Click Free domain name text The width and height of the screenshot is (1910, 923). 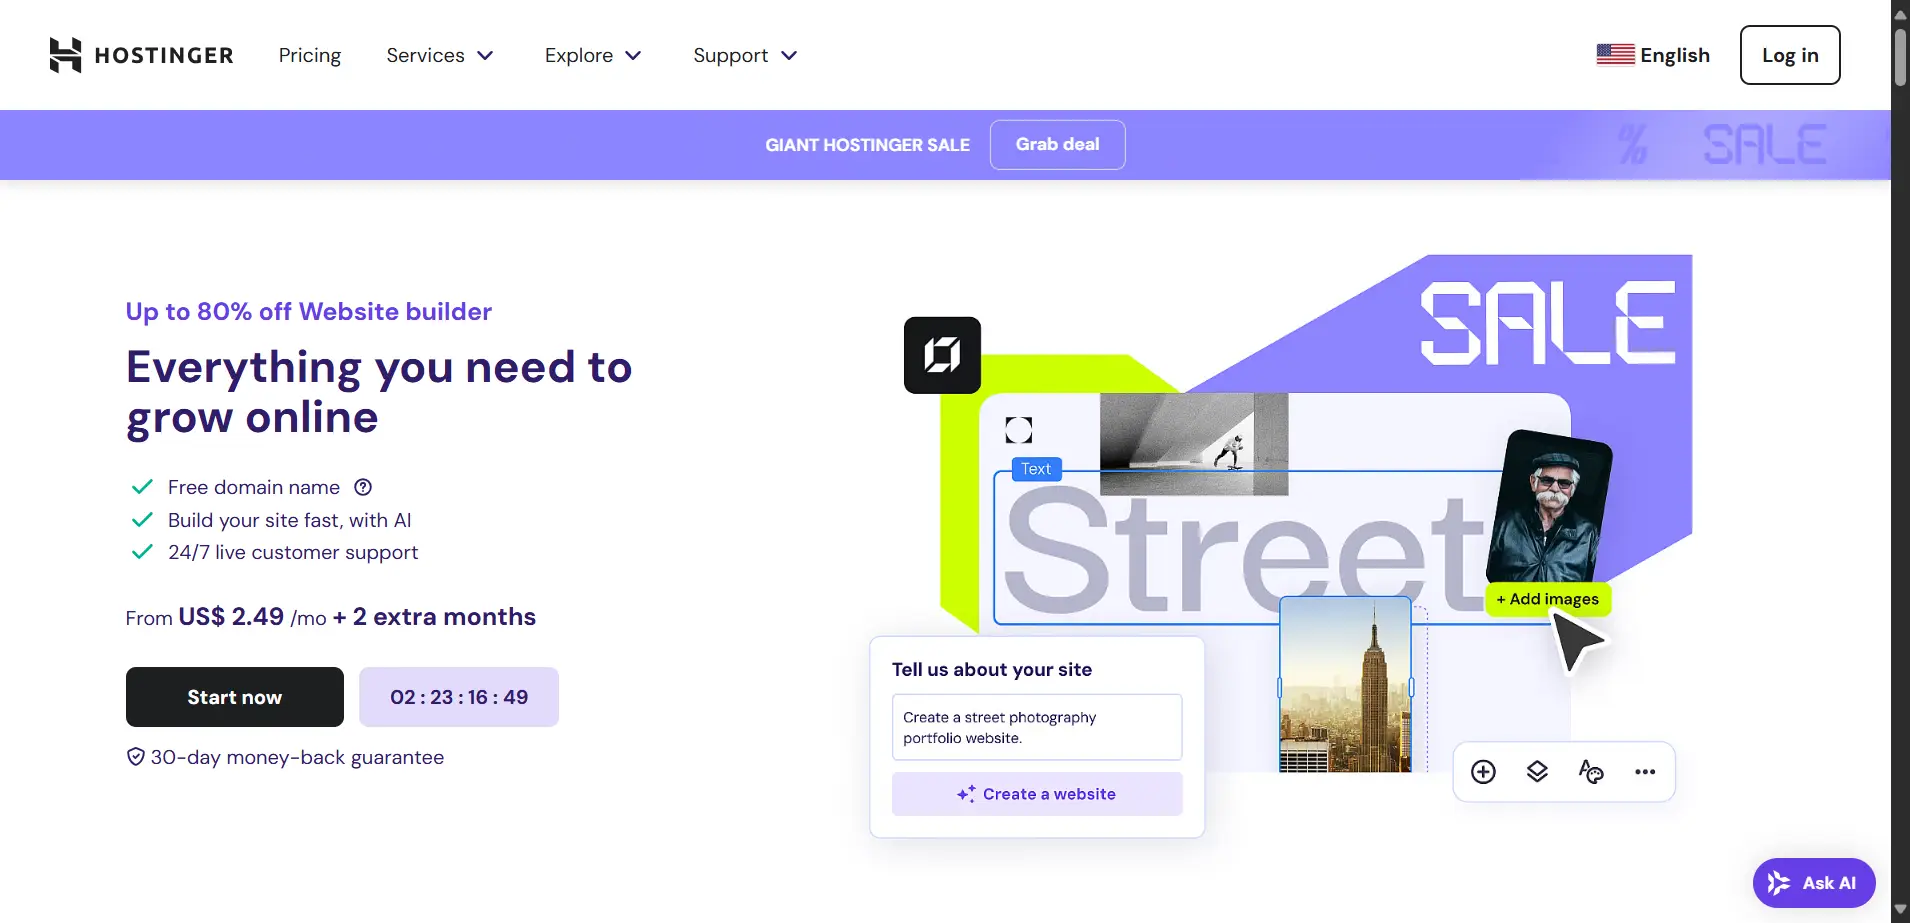[254, 487]
